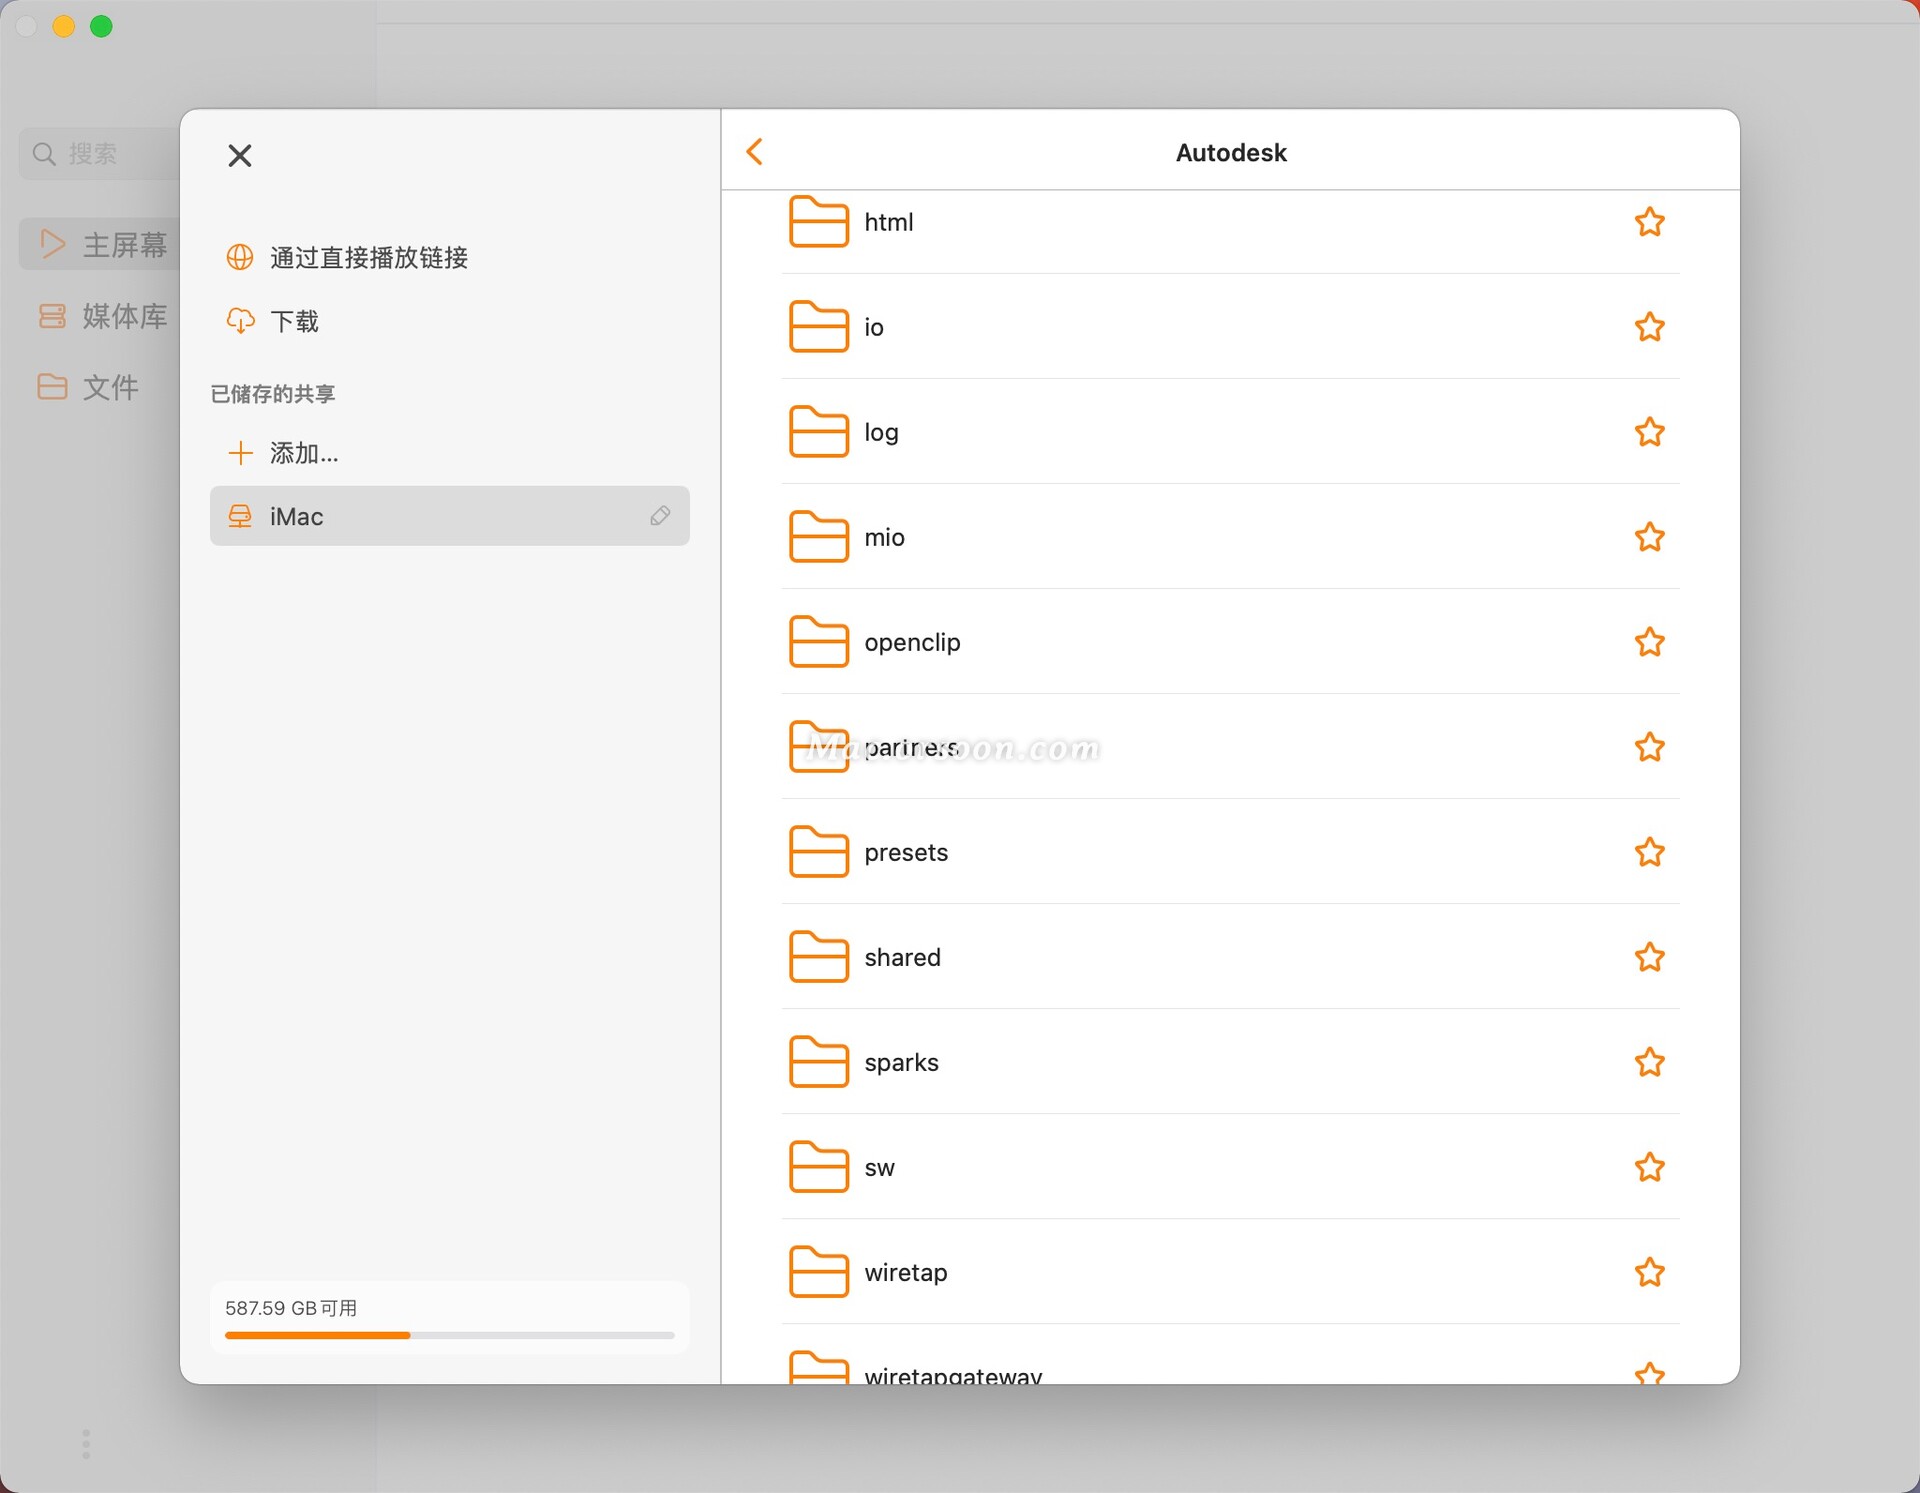Click the wiretap folder icon
The width and height of the screenshot is (1920, 1493).
[819, 1271]
